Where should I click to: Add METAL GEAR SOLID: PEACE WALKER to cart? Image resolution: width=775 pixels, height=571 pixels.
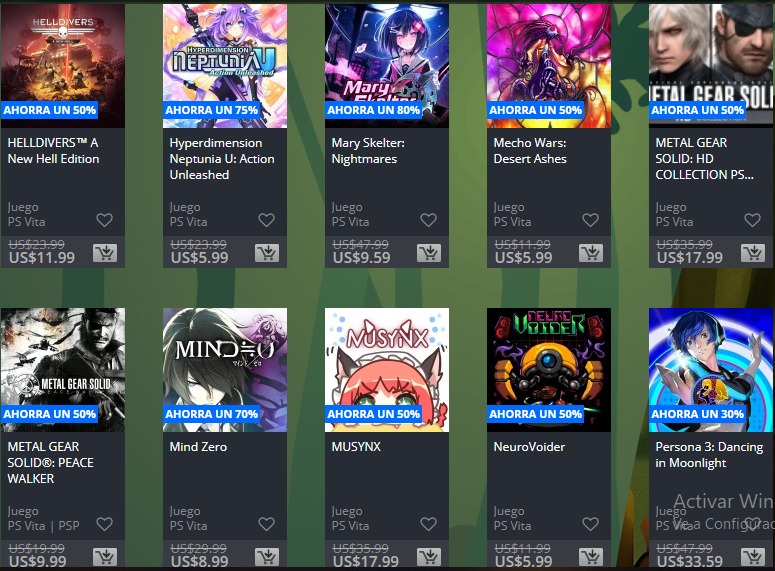click(105, 557)
